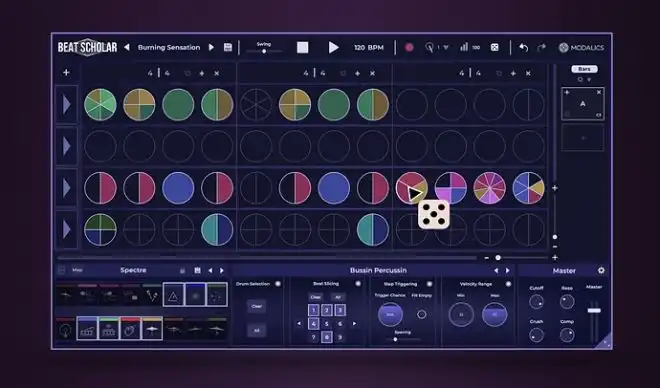Preview the first track with its play arrow
This screenshot has height=388, width=660.
click(x=67, y=104)
